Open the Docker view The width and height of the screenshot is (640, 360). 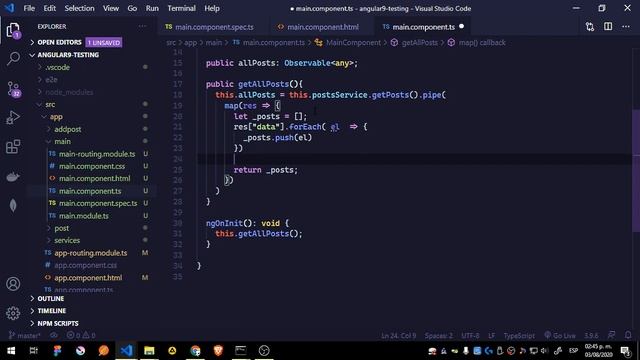pos(13,176)
